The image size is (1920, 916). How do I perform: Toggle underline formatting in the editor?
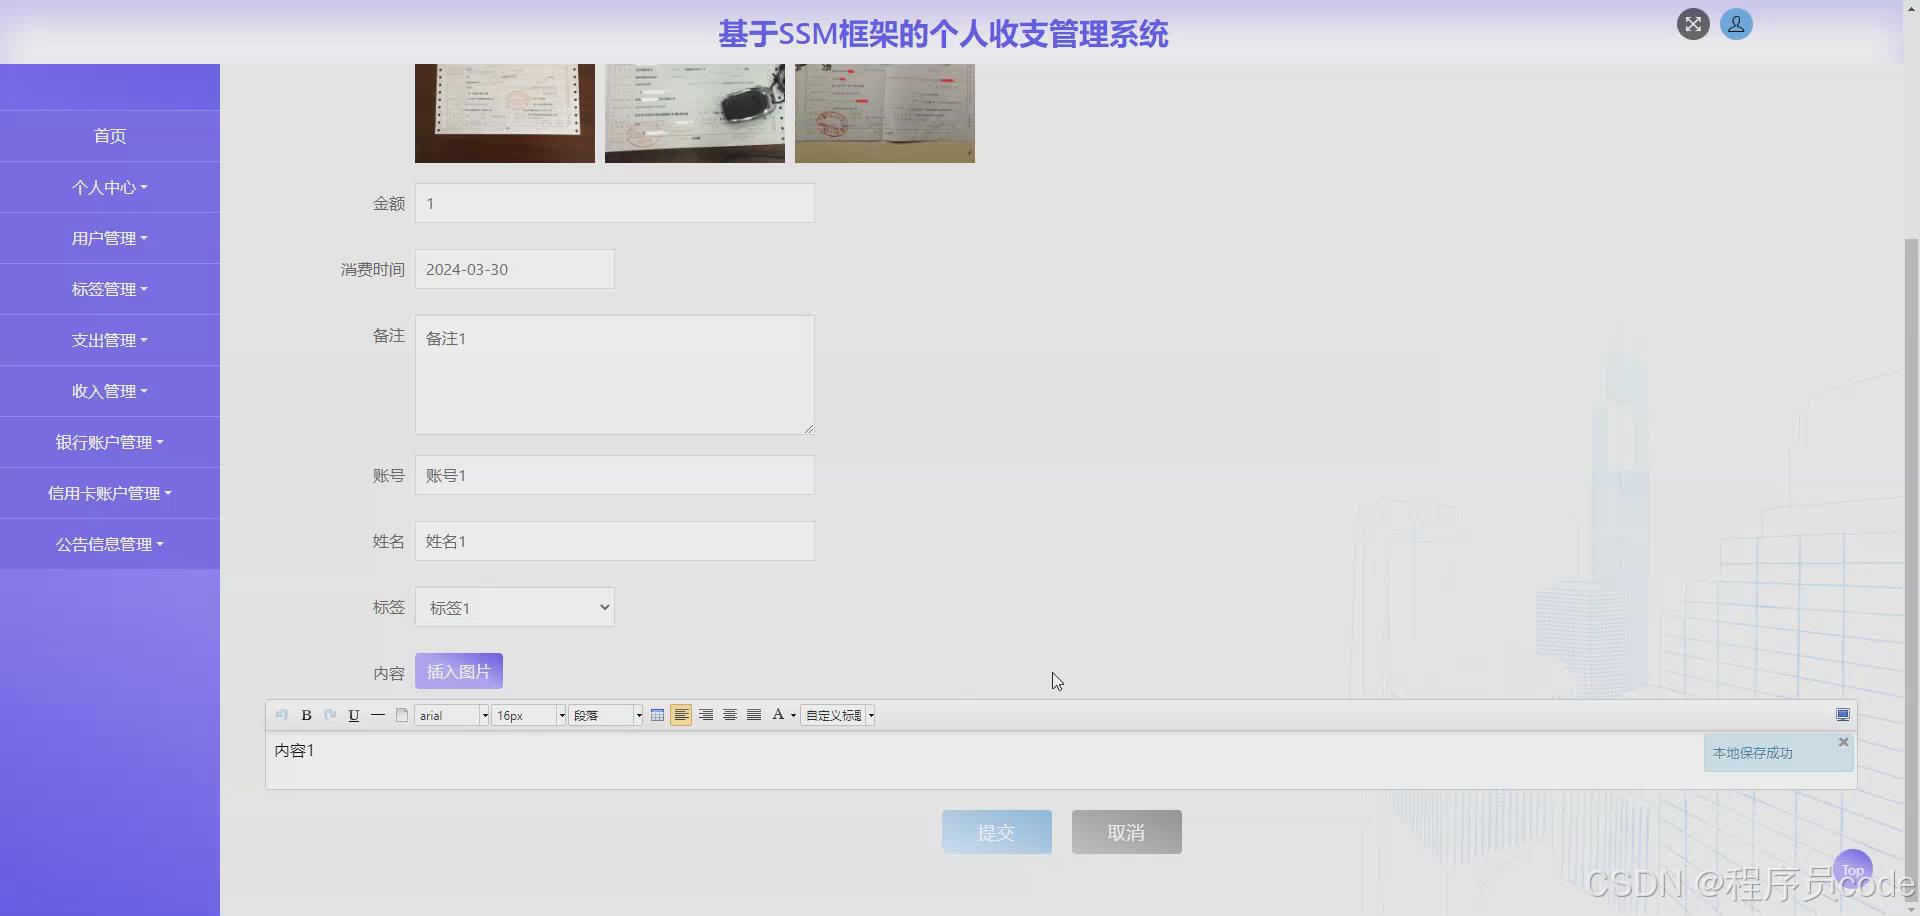click(x=353, y=715)
